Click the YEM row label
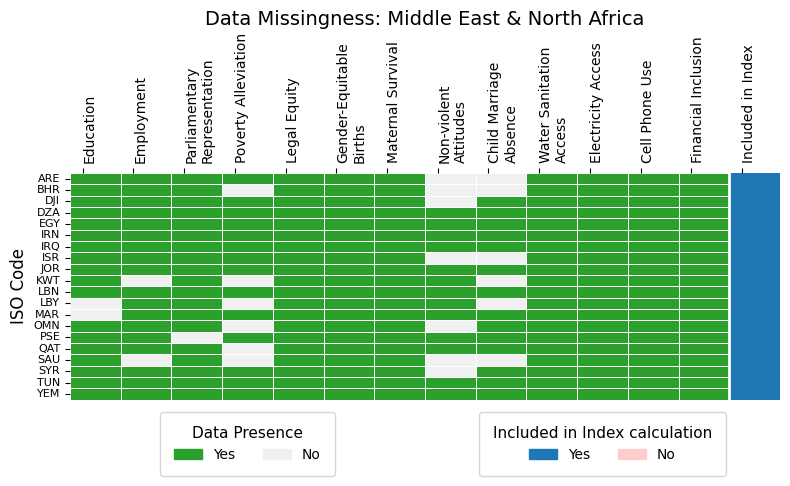Viewport: 790px width, 486px height. 48,394
